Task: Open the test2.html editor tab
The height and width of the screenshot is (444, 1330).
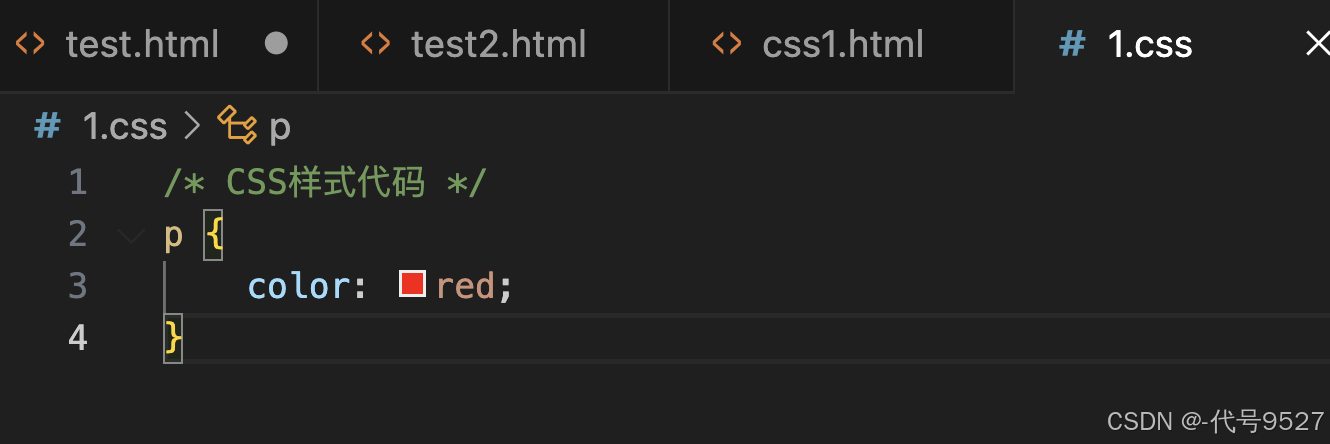Action: pyautogui.click(x=493, y=45)
